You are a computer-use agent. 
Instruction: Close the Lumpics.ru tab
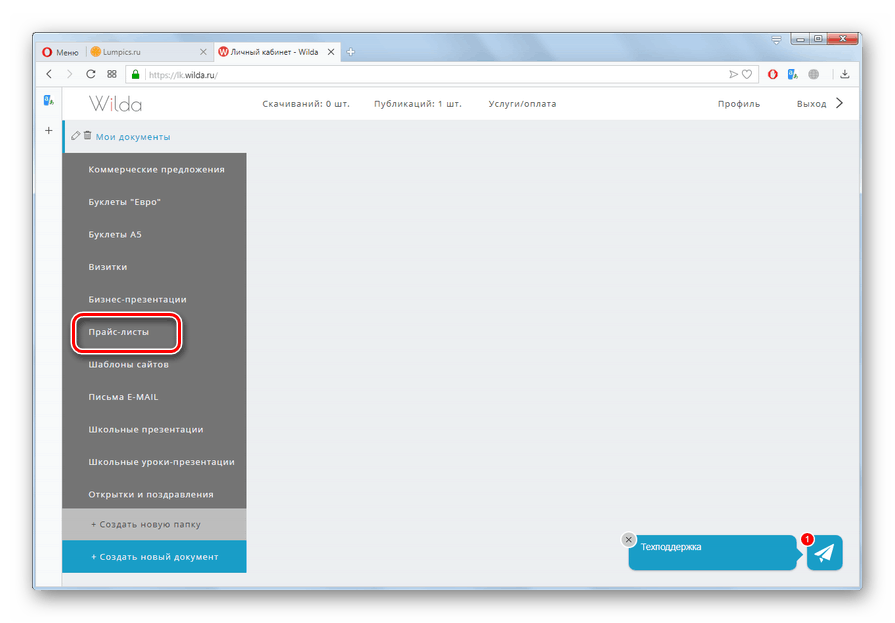203,52
